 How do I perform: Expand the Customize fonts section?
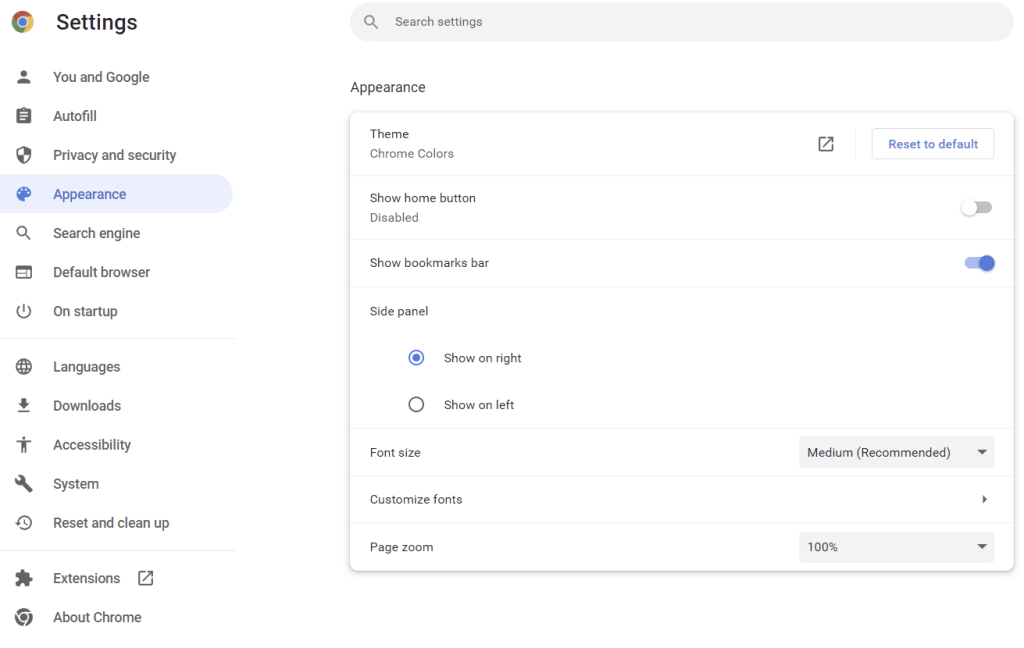[984, 499]
